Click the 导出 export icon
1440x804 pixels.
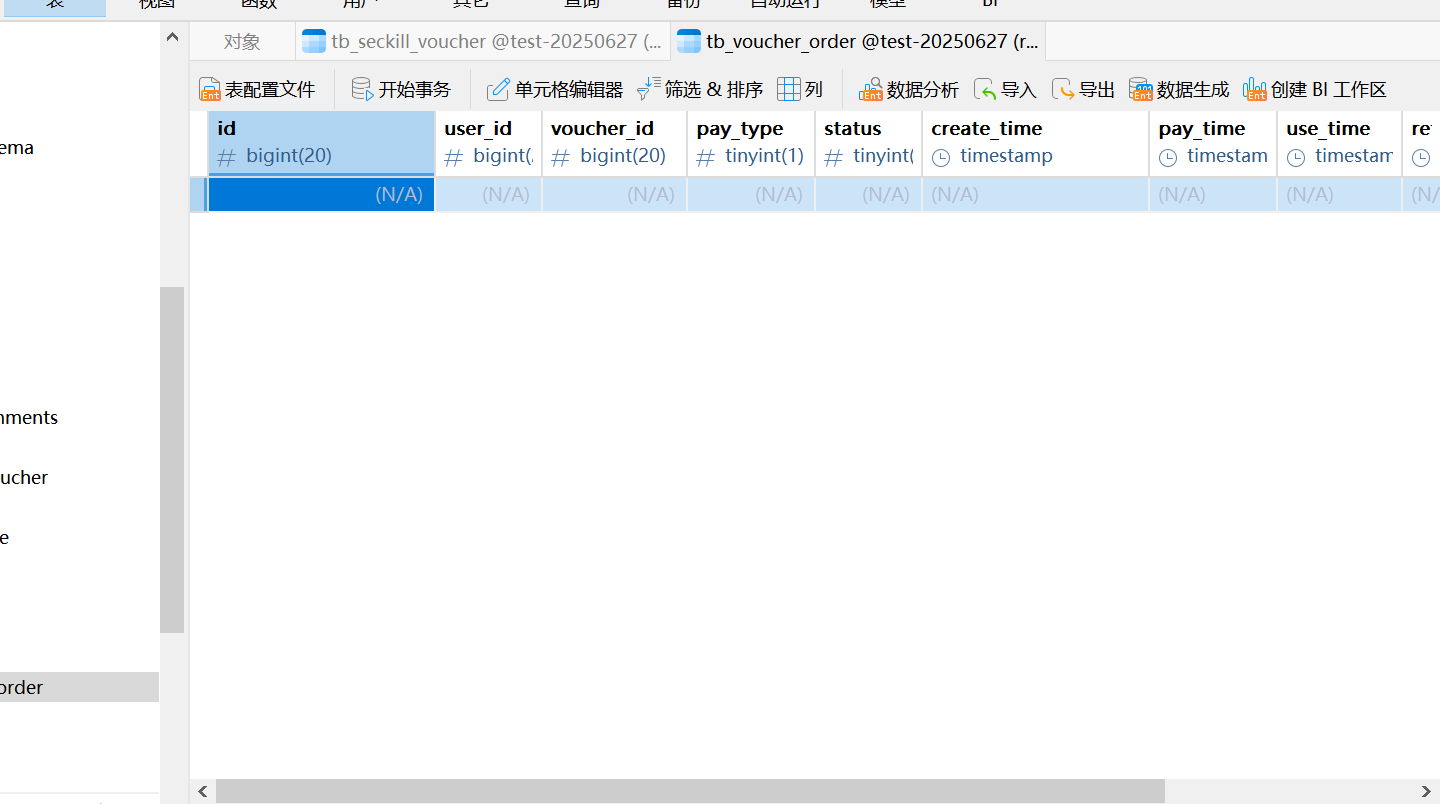click(x=1063, y=90)
